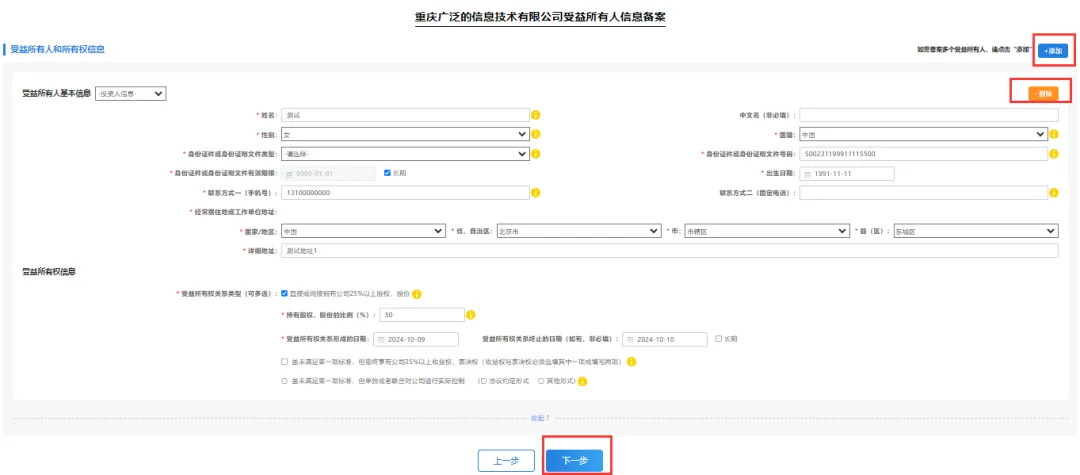Click the 联系方式二（固定电话） input field
The image size is (1080, 475).
(923, 193)
